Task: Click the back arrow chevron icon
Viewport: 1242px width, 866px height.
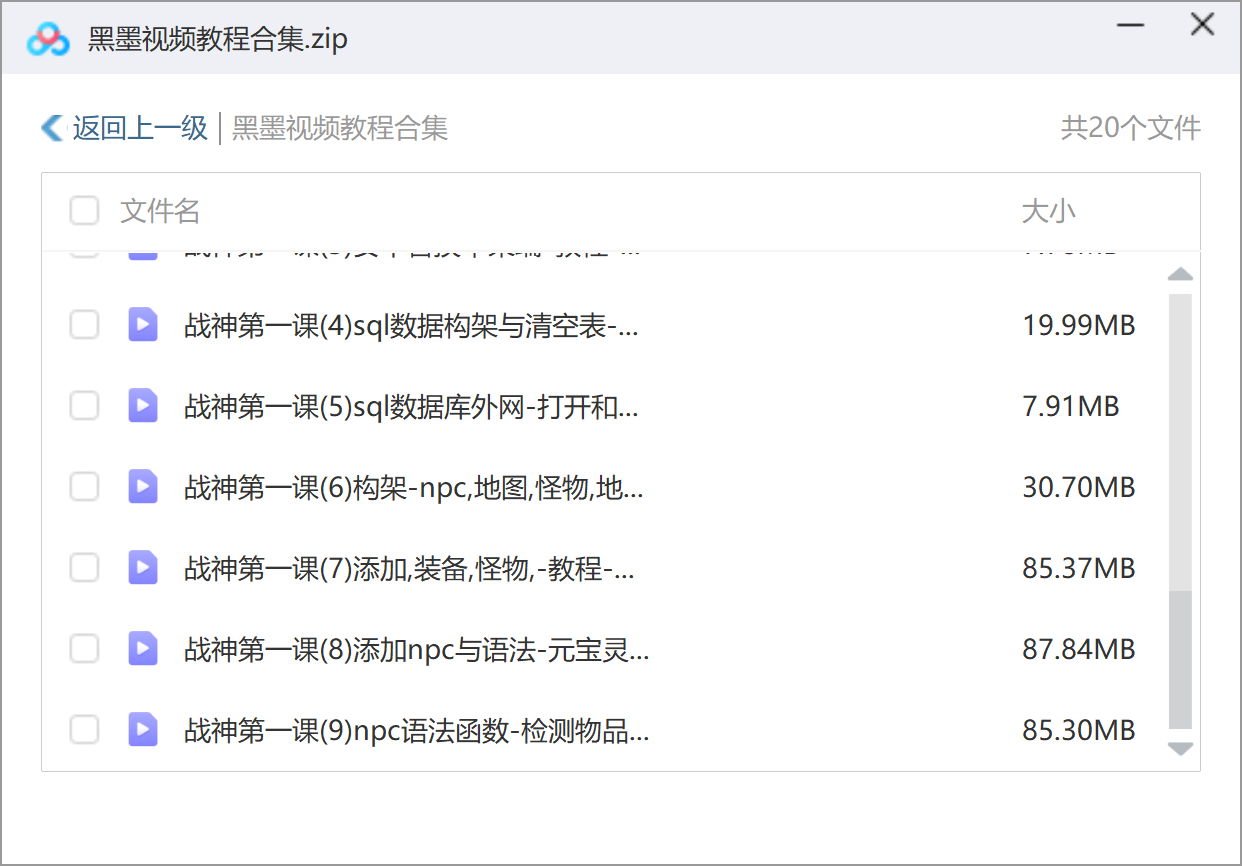Action: 52,128
